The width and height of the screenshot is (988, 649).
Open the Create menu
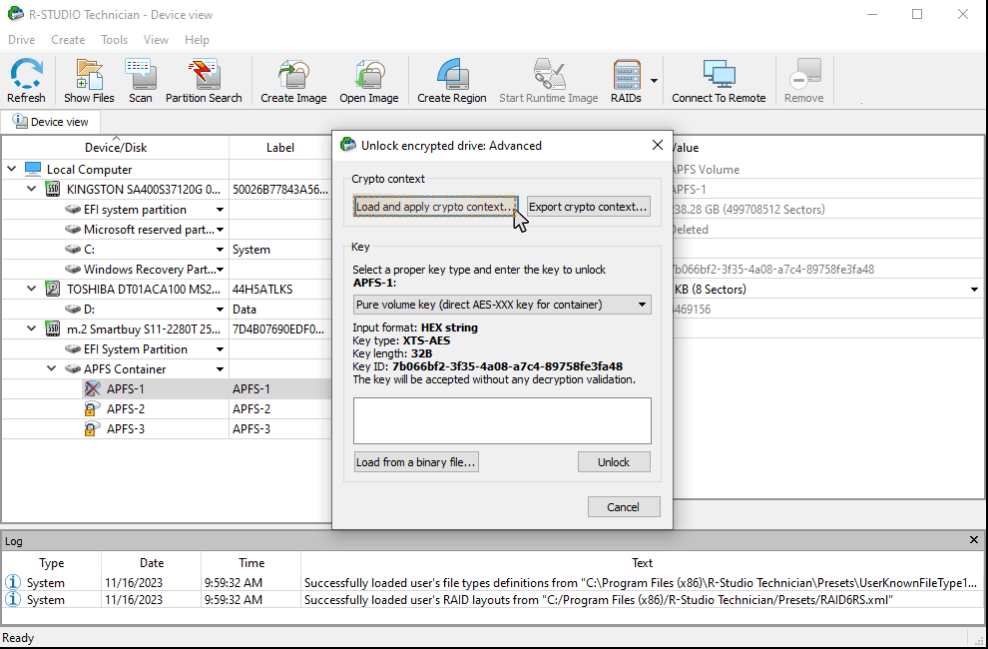(x=68, y=40)
